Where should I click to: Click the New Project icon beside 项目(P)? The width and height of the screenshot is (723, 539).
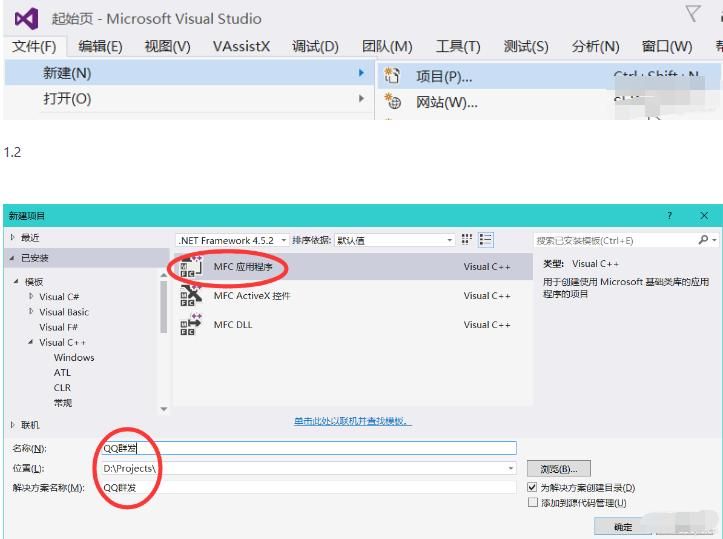point(392,76)
